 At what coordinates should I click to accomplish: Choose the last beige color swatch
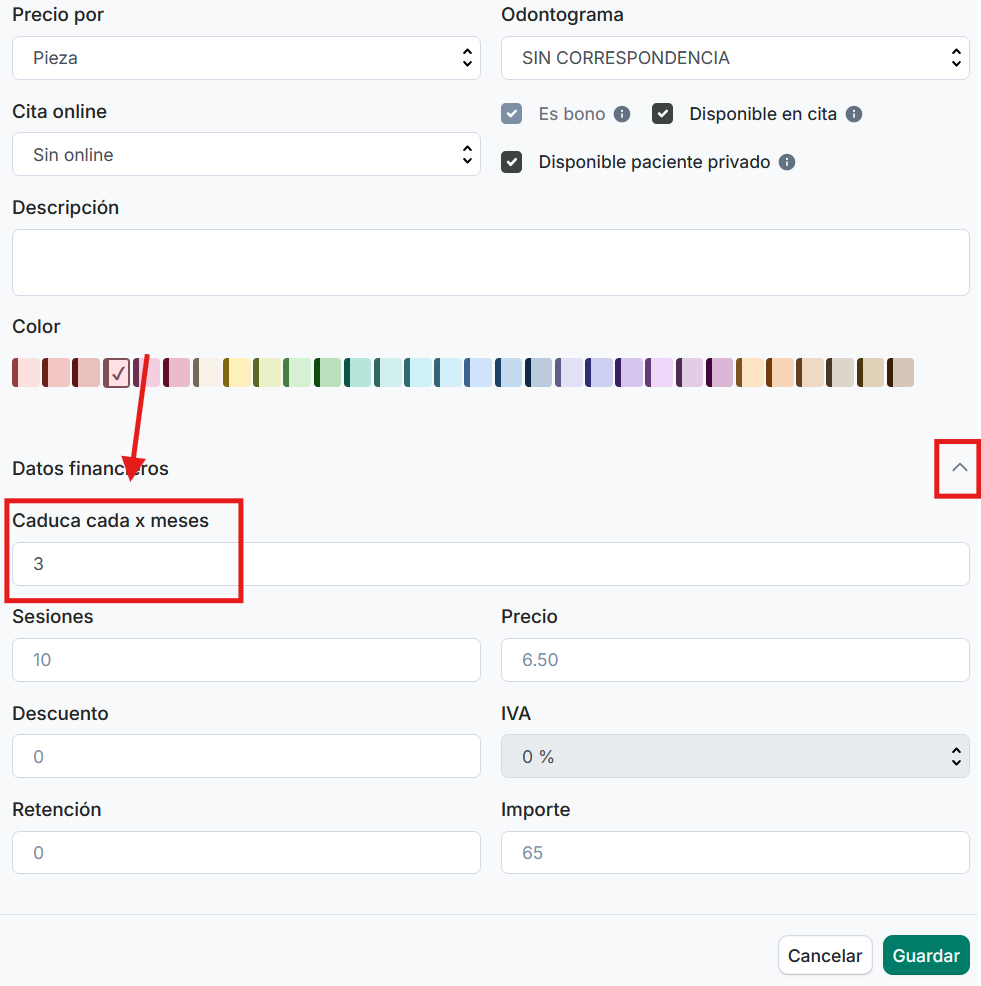900,373
